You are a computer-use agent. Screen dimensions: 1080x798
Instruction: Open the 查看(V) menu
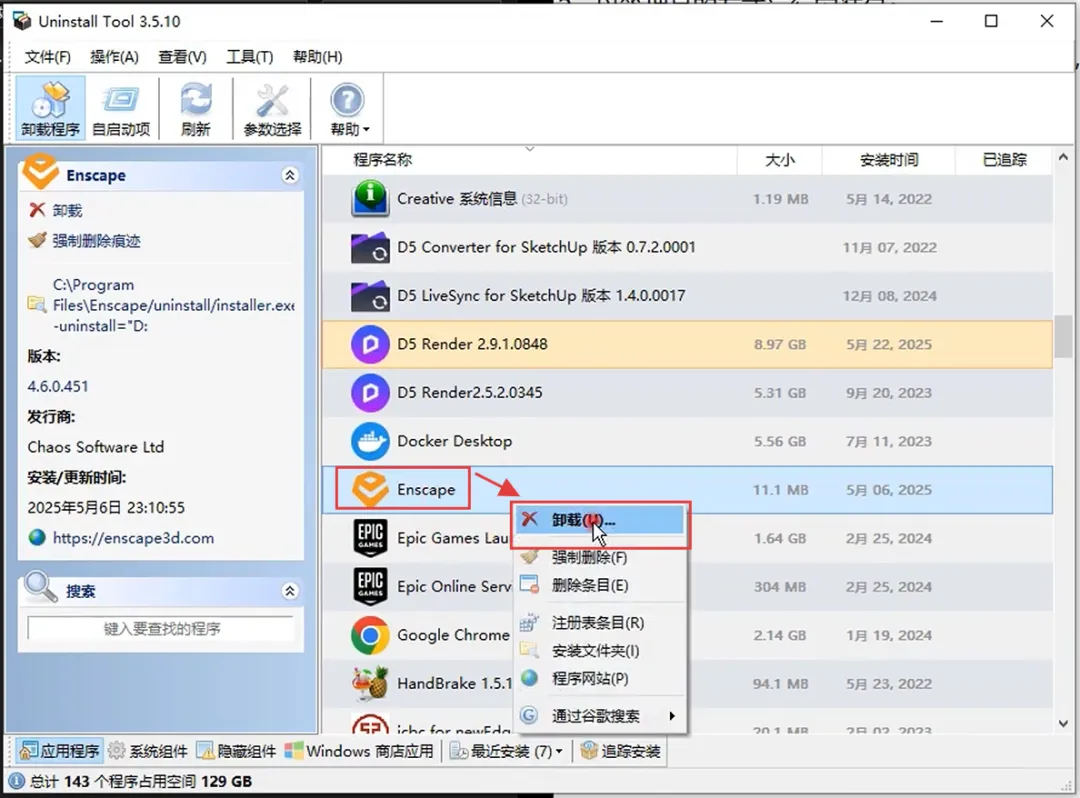click(x=182, y=57)
